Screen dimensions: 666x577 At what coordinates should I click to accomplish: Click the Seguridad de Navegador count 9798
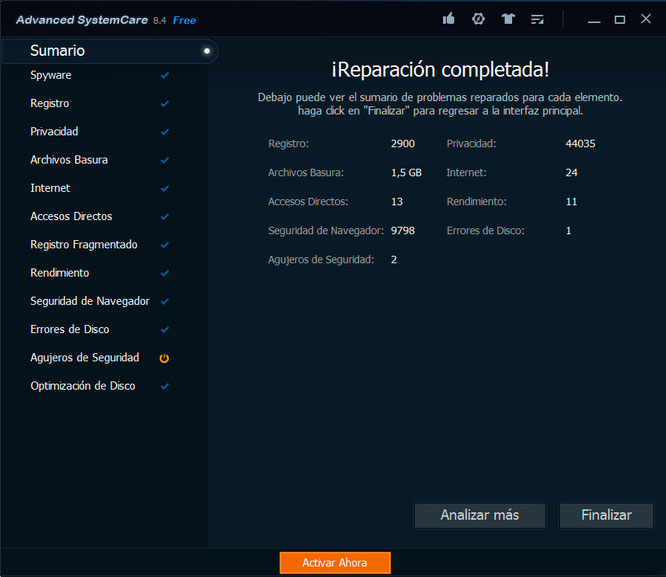pos(403,231)
